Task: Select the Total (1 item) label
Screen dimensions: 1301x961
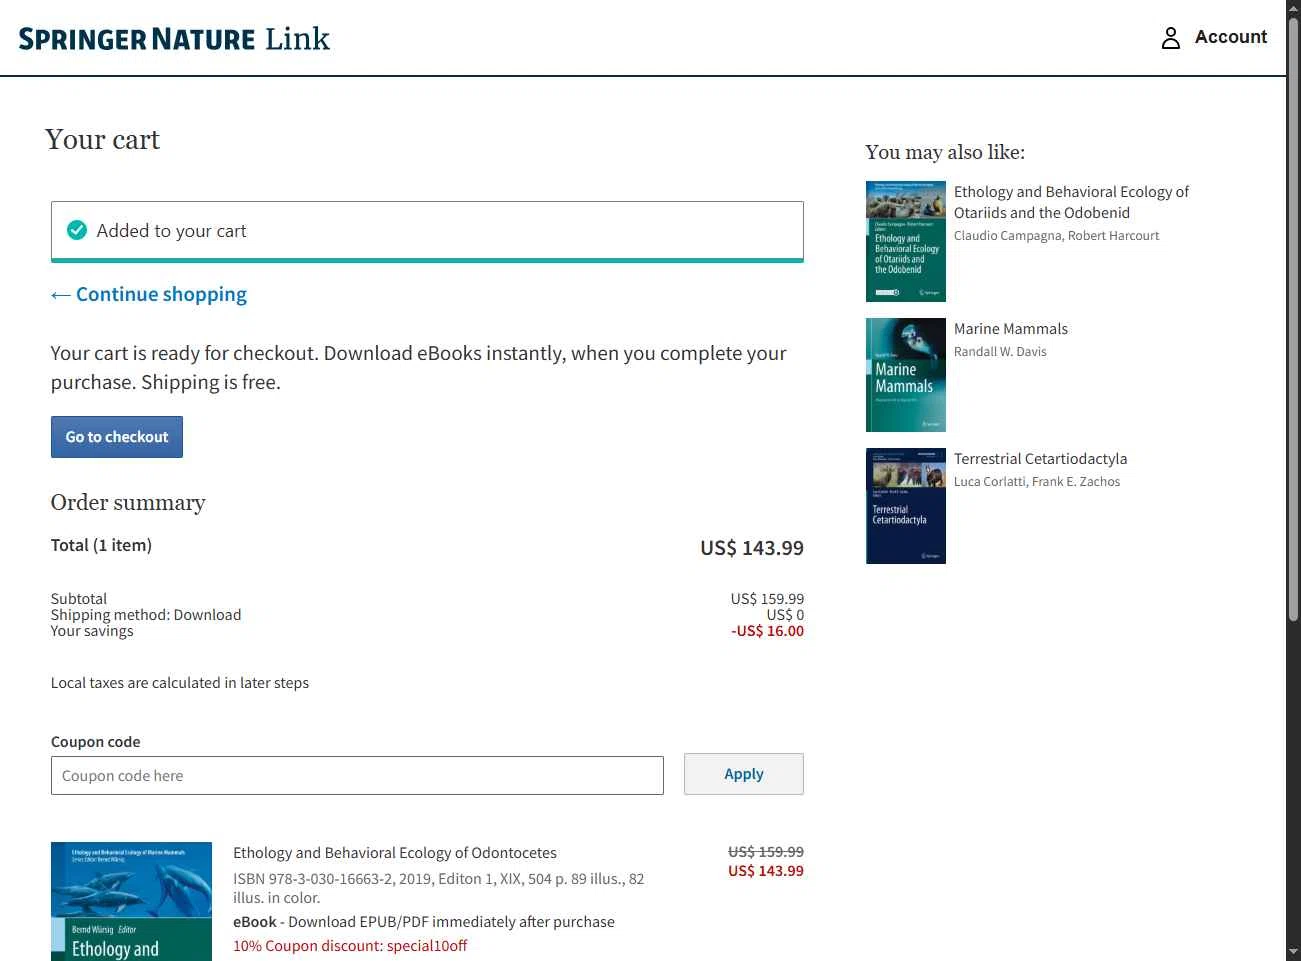Action: click(x=101, y=545)
